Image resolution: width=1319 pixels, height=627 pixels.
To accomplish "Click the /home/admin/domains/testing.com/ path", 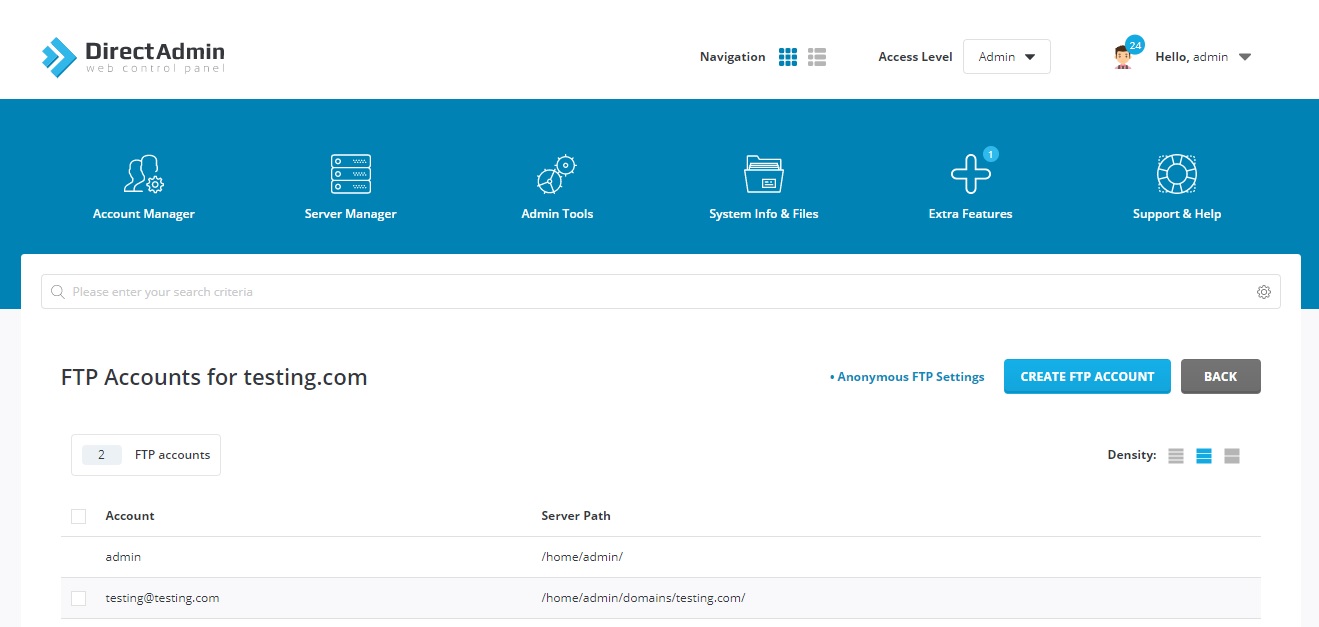I will (x=643, y=598).
